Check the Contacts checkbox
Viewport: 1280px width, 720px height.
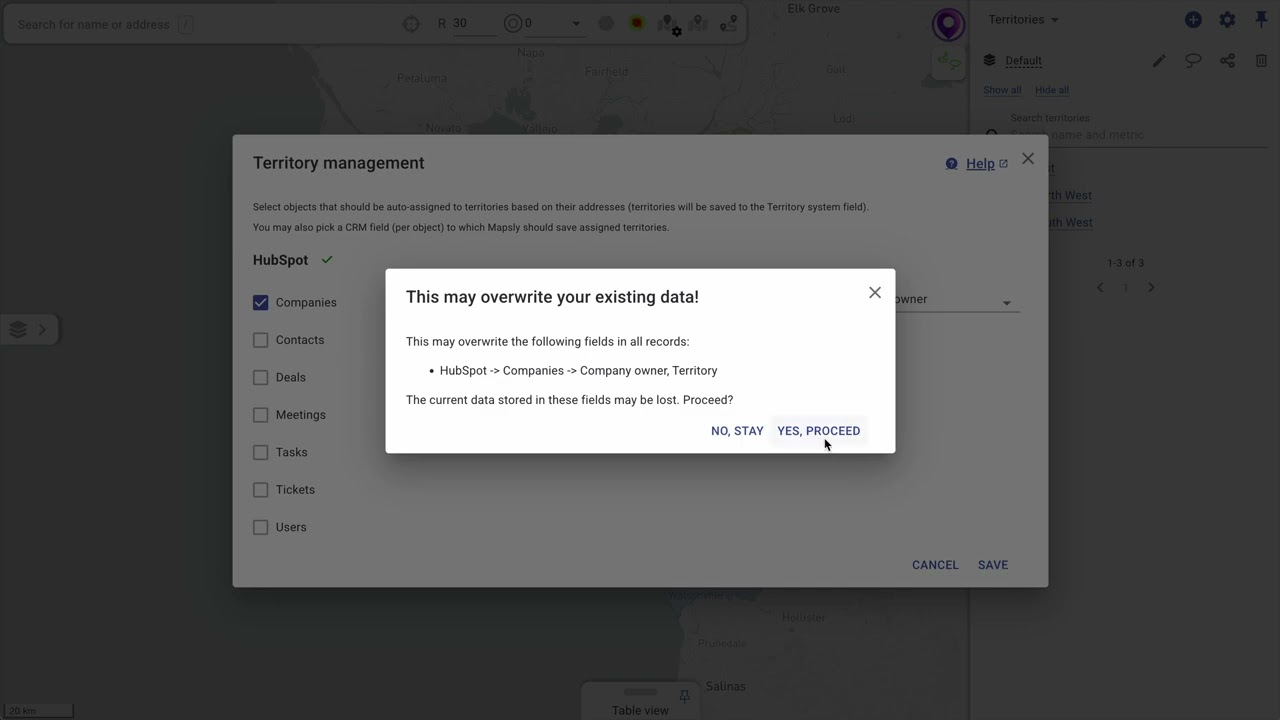point(261,340)
